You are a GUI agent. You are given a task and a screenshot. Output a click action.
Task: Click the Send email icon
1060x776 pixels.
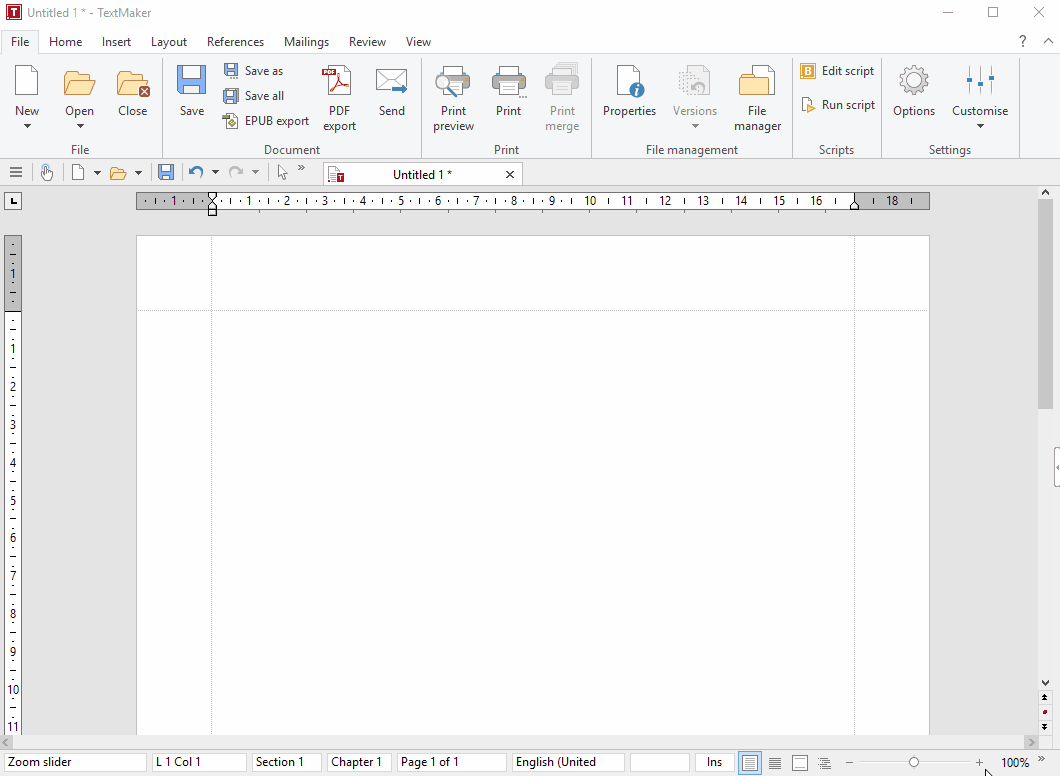391,94
